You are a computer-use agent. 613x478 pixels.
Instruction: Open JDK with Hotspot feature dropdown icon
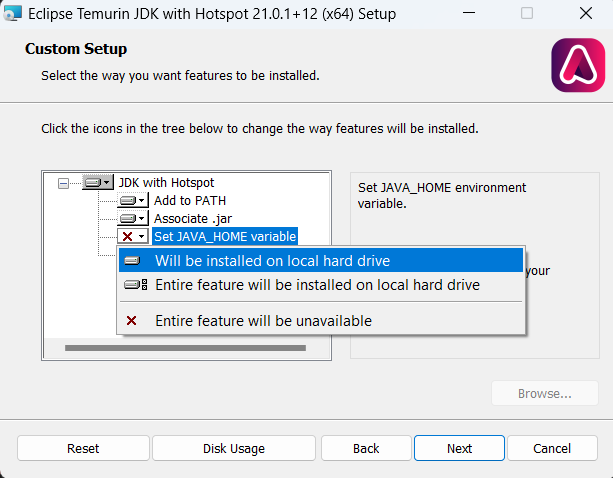pyautogui.click(x=98, y=183)
